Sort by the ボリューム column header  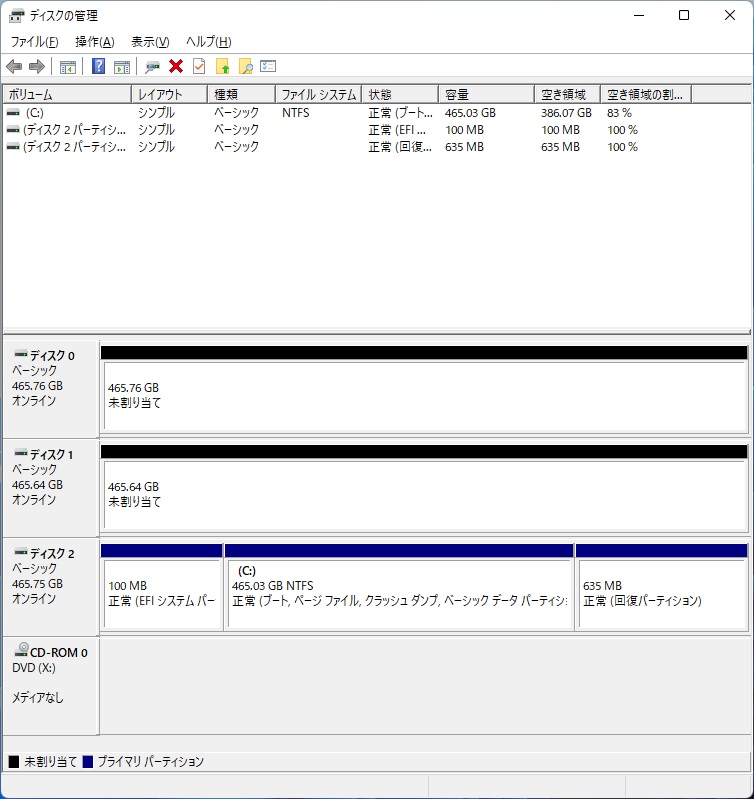pos(67,94)
